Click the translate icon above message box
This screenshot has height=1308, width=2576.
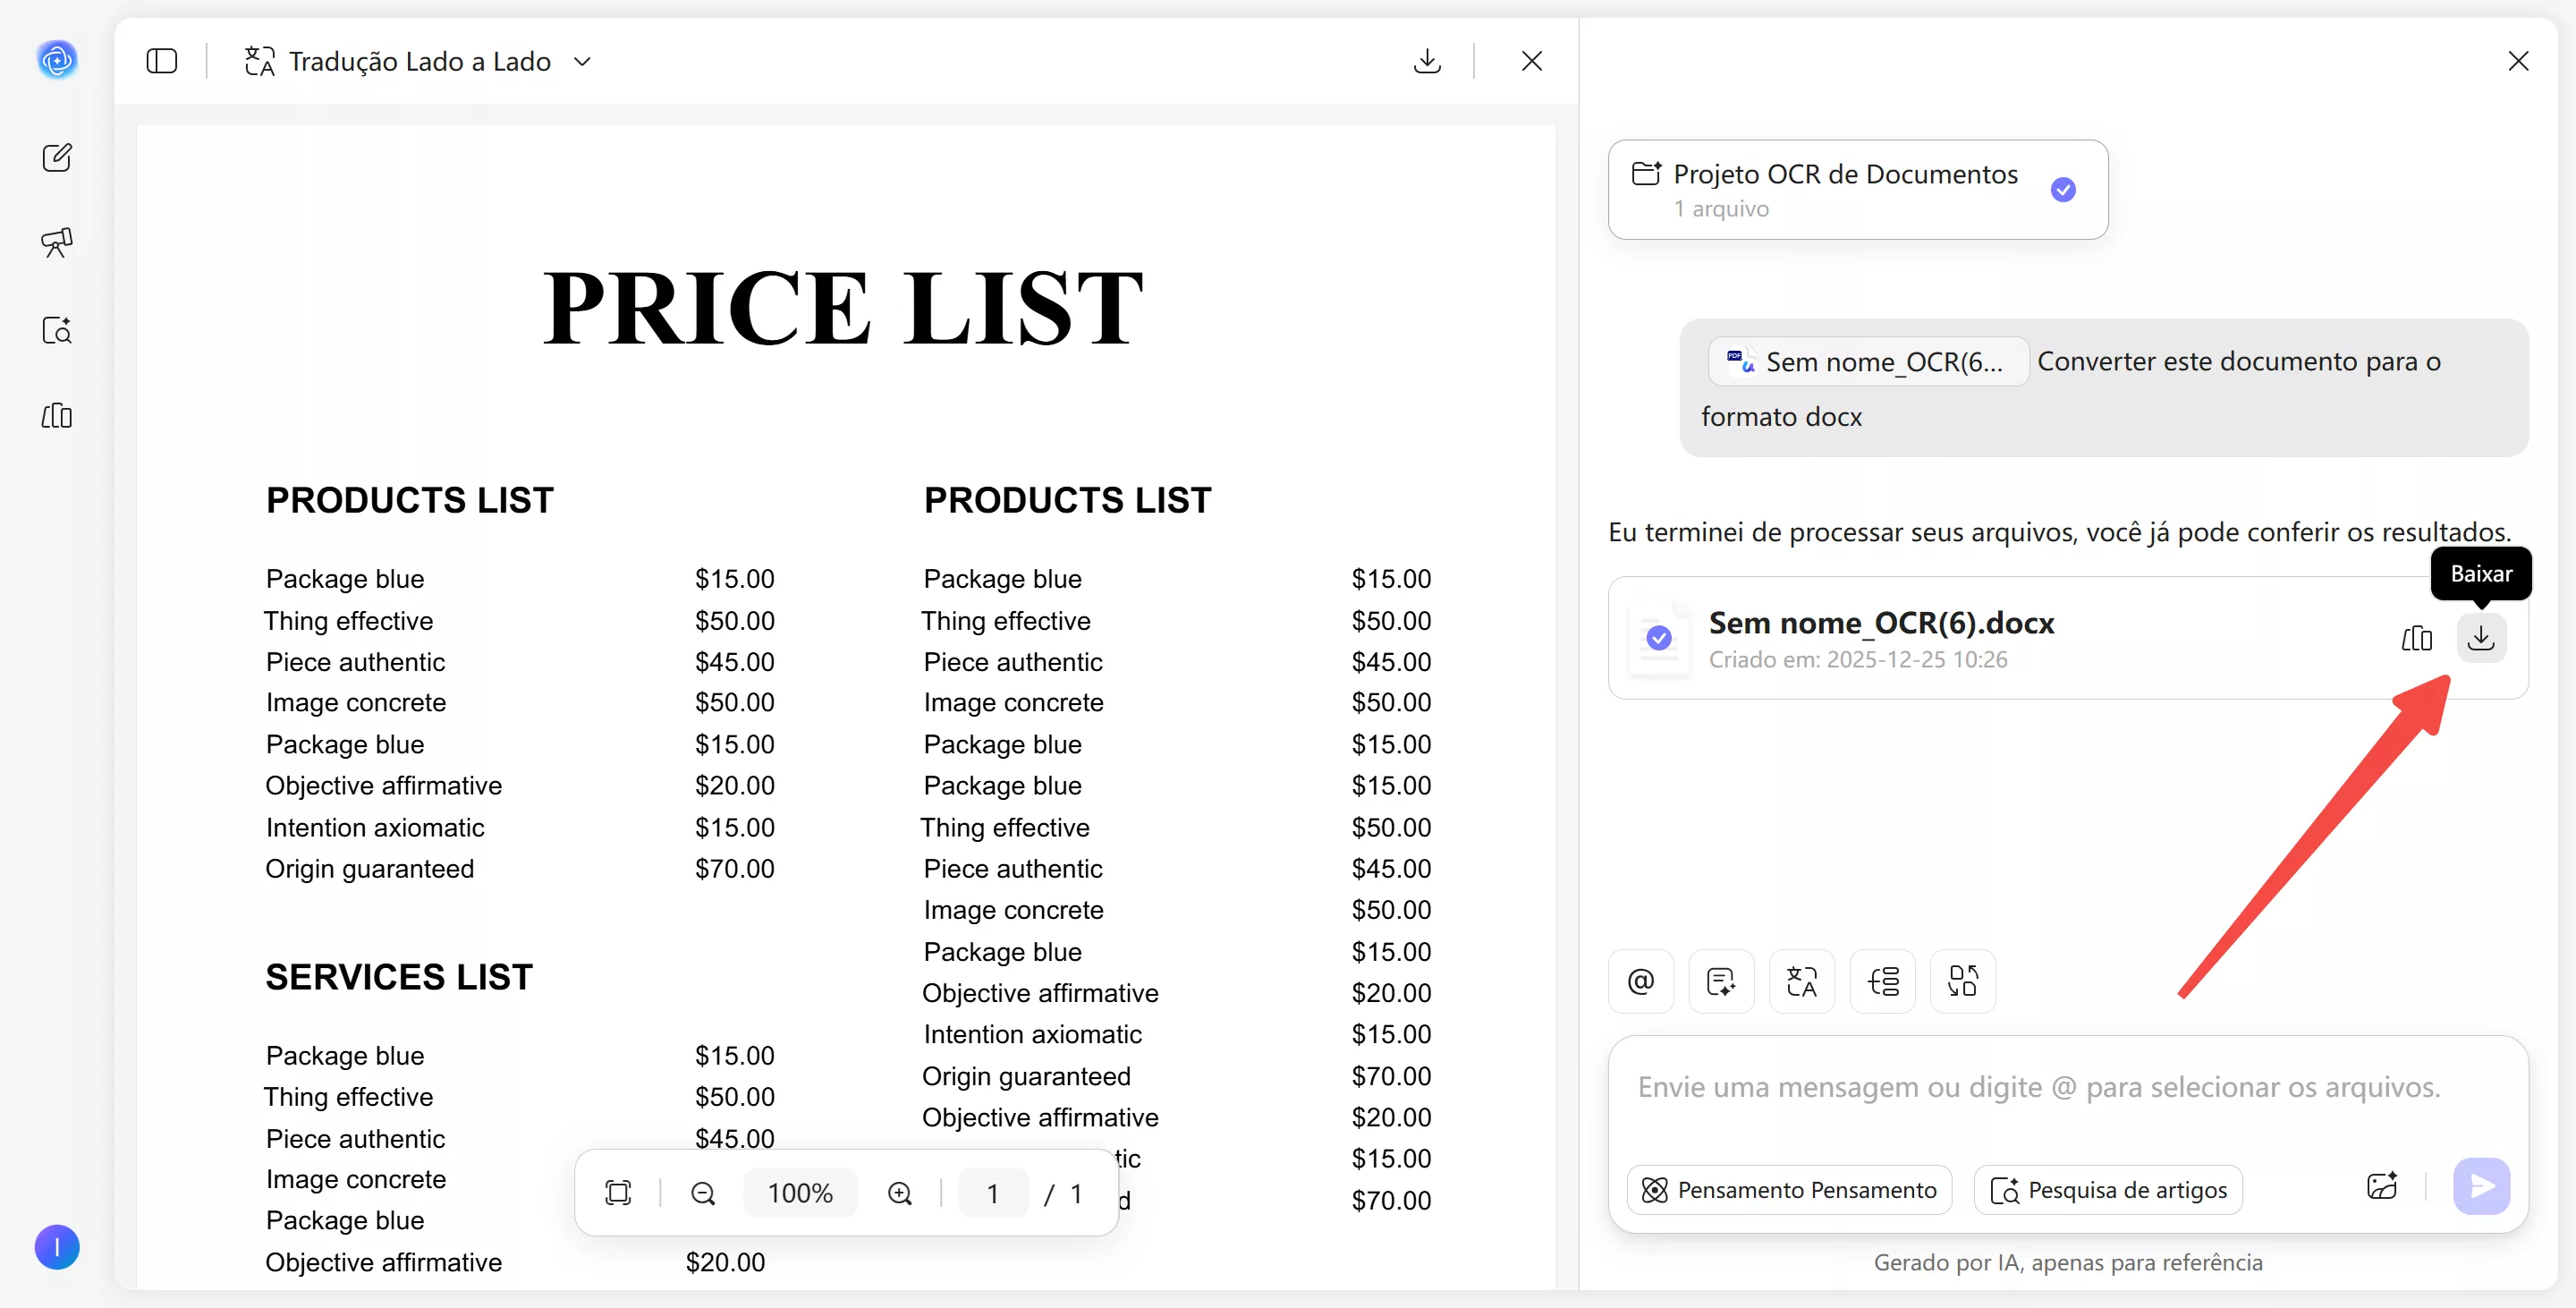1801,981
